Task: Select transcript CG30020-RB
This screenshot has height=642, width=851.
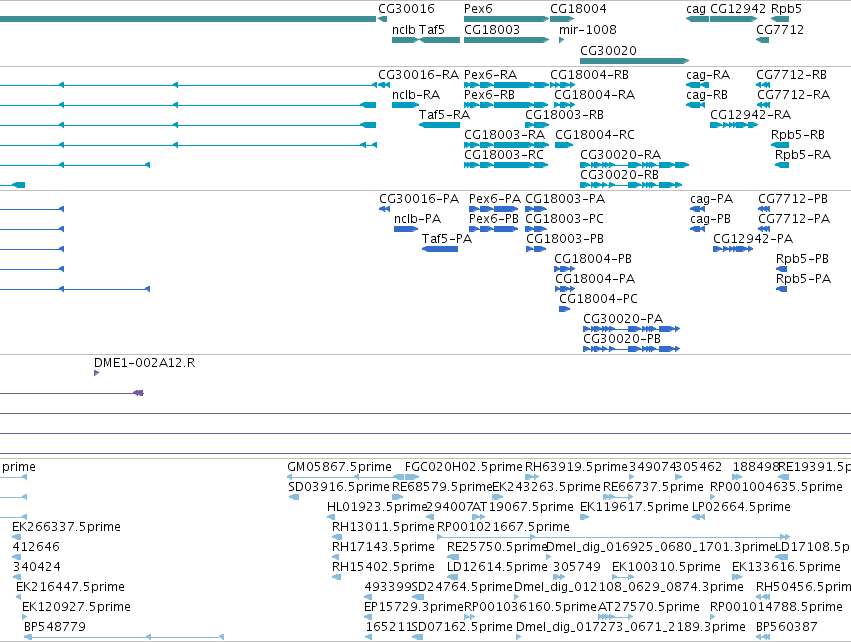Action: 631,185
